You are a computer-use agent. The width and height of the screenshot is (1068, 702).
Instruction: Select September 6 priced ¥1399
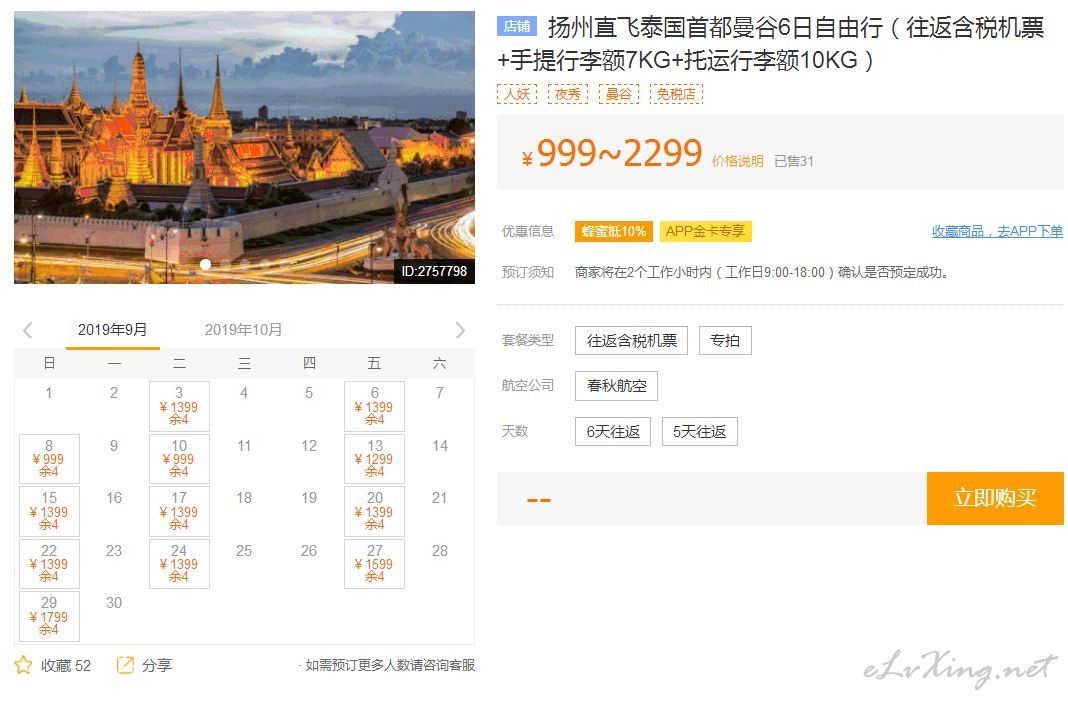coord(375,406)
